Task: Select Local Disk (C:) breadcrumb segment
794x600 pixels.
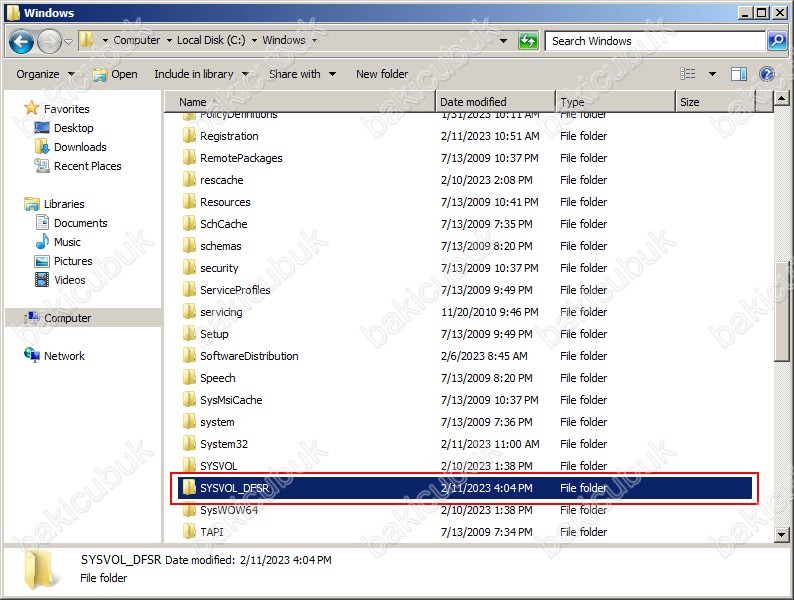Action: click(x=211, y=40)
